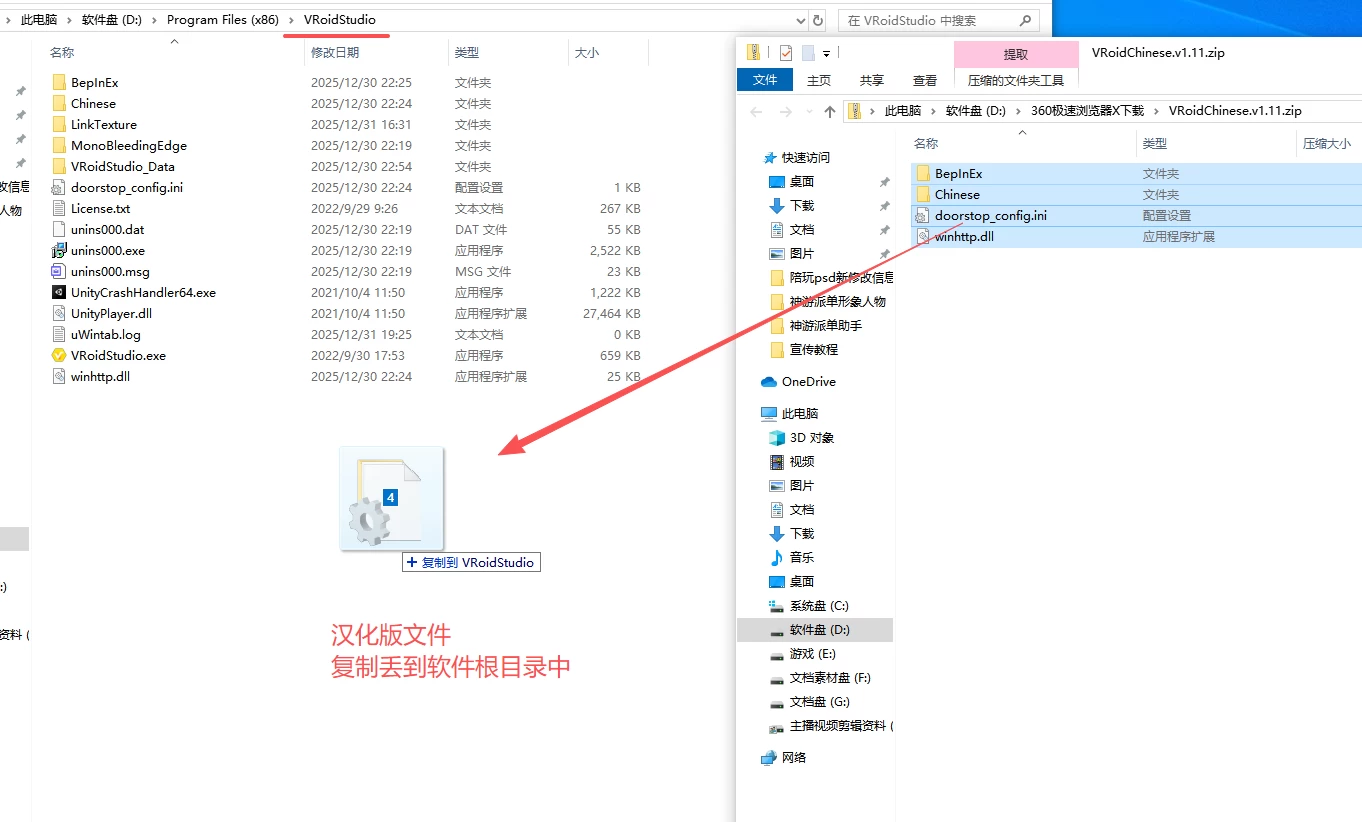Click the refresh button beside the address bar

tap(818, 20)
